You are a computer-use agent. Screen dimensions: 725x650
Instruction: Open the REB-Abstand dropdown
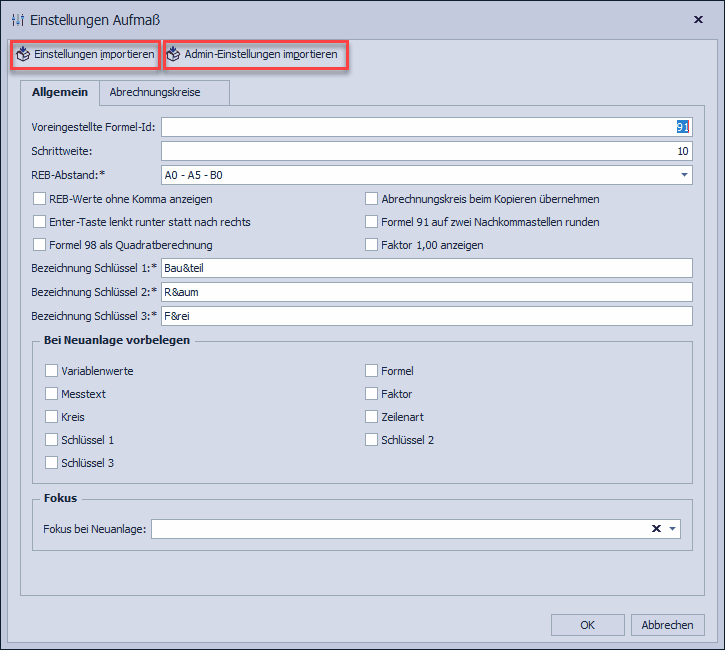click(684, 175)
